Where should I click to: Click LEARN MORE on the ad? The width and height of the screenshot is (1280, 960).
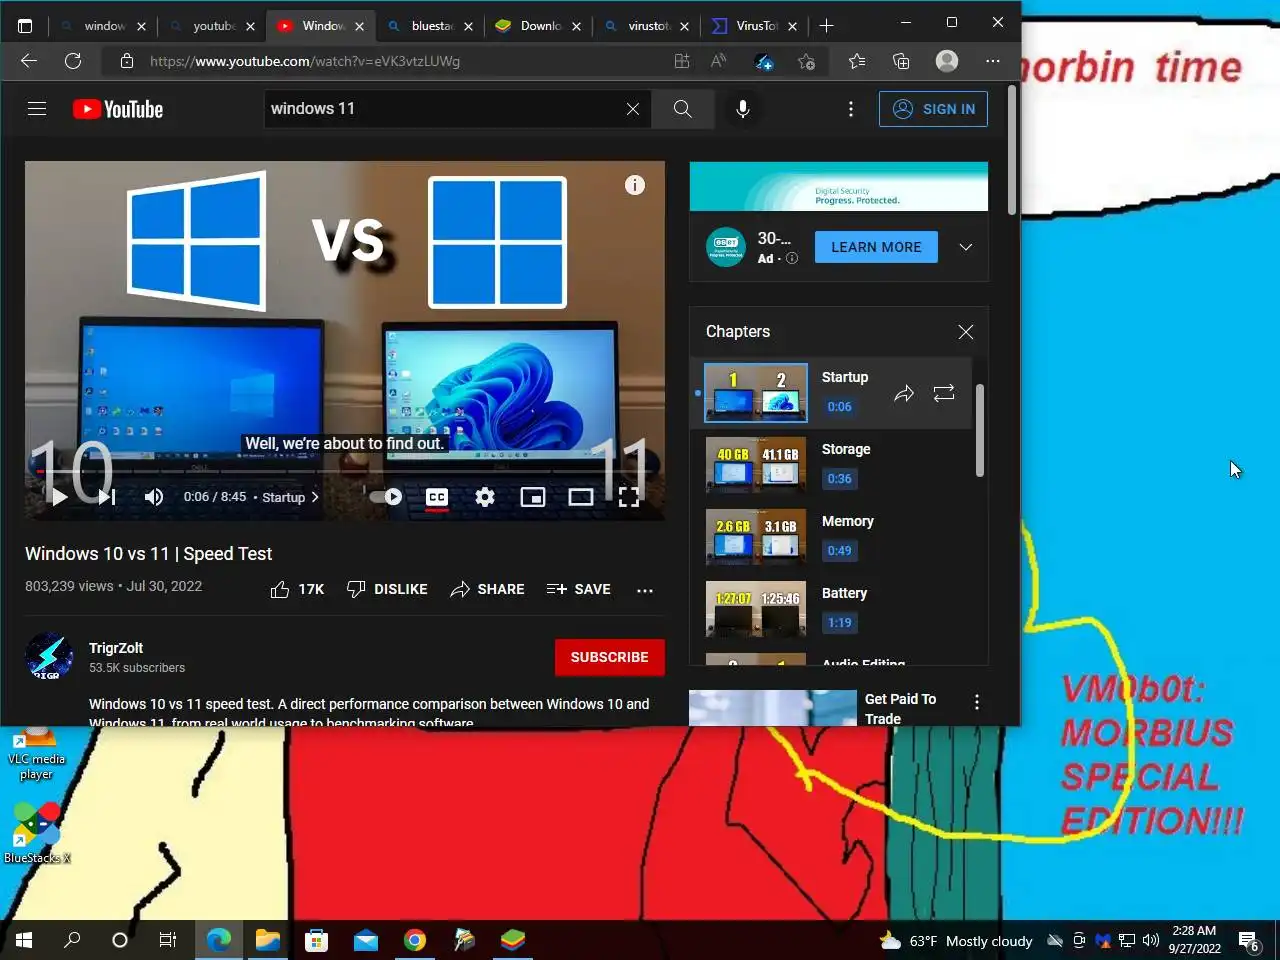[876, 247]
